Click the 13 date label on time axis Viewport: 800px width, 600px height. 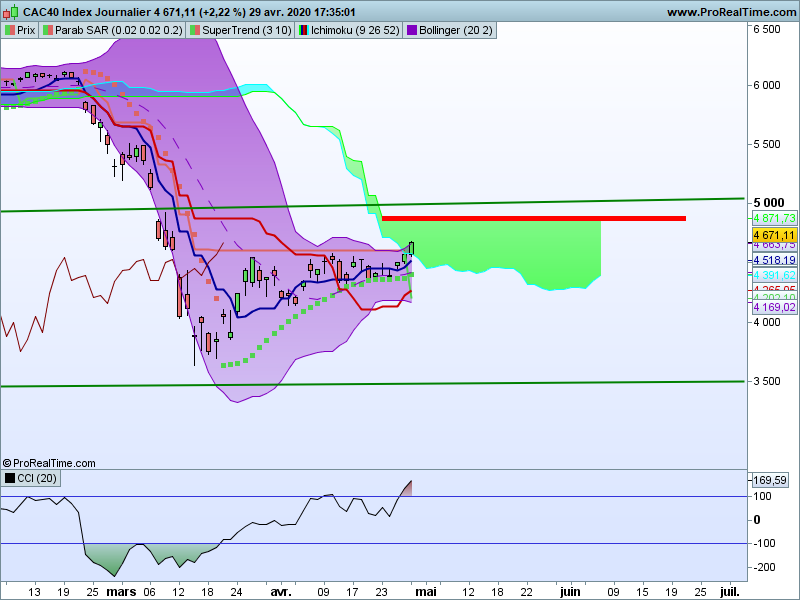click(x=34, y=592)
